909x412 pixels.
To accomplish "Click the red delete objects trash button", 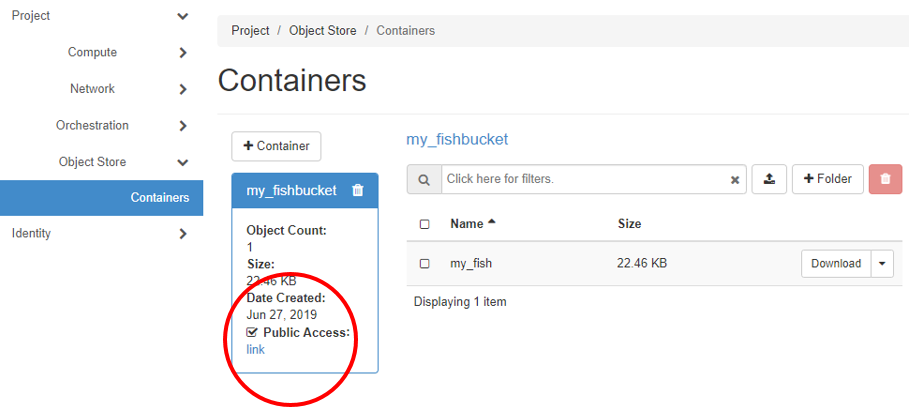I will pos(885,179).
